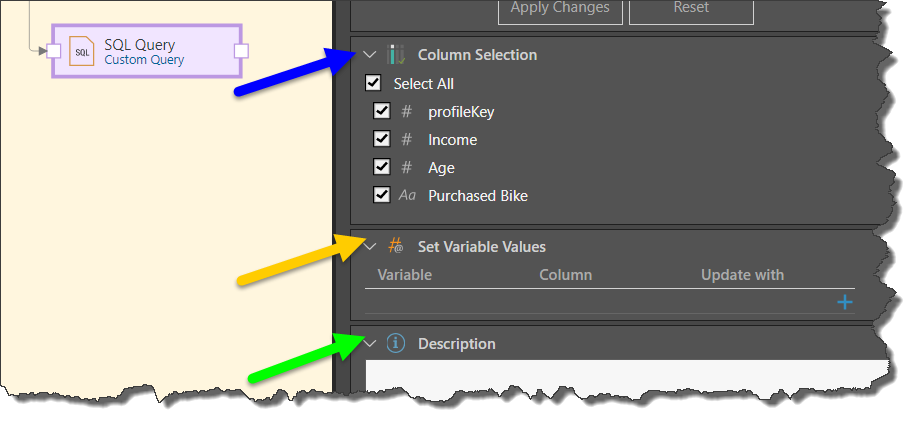Click the text type icon beside Purchased Bike
918x428 pixels.
[407, 196]
